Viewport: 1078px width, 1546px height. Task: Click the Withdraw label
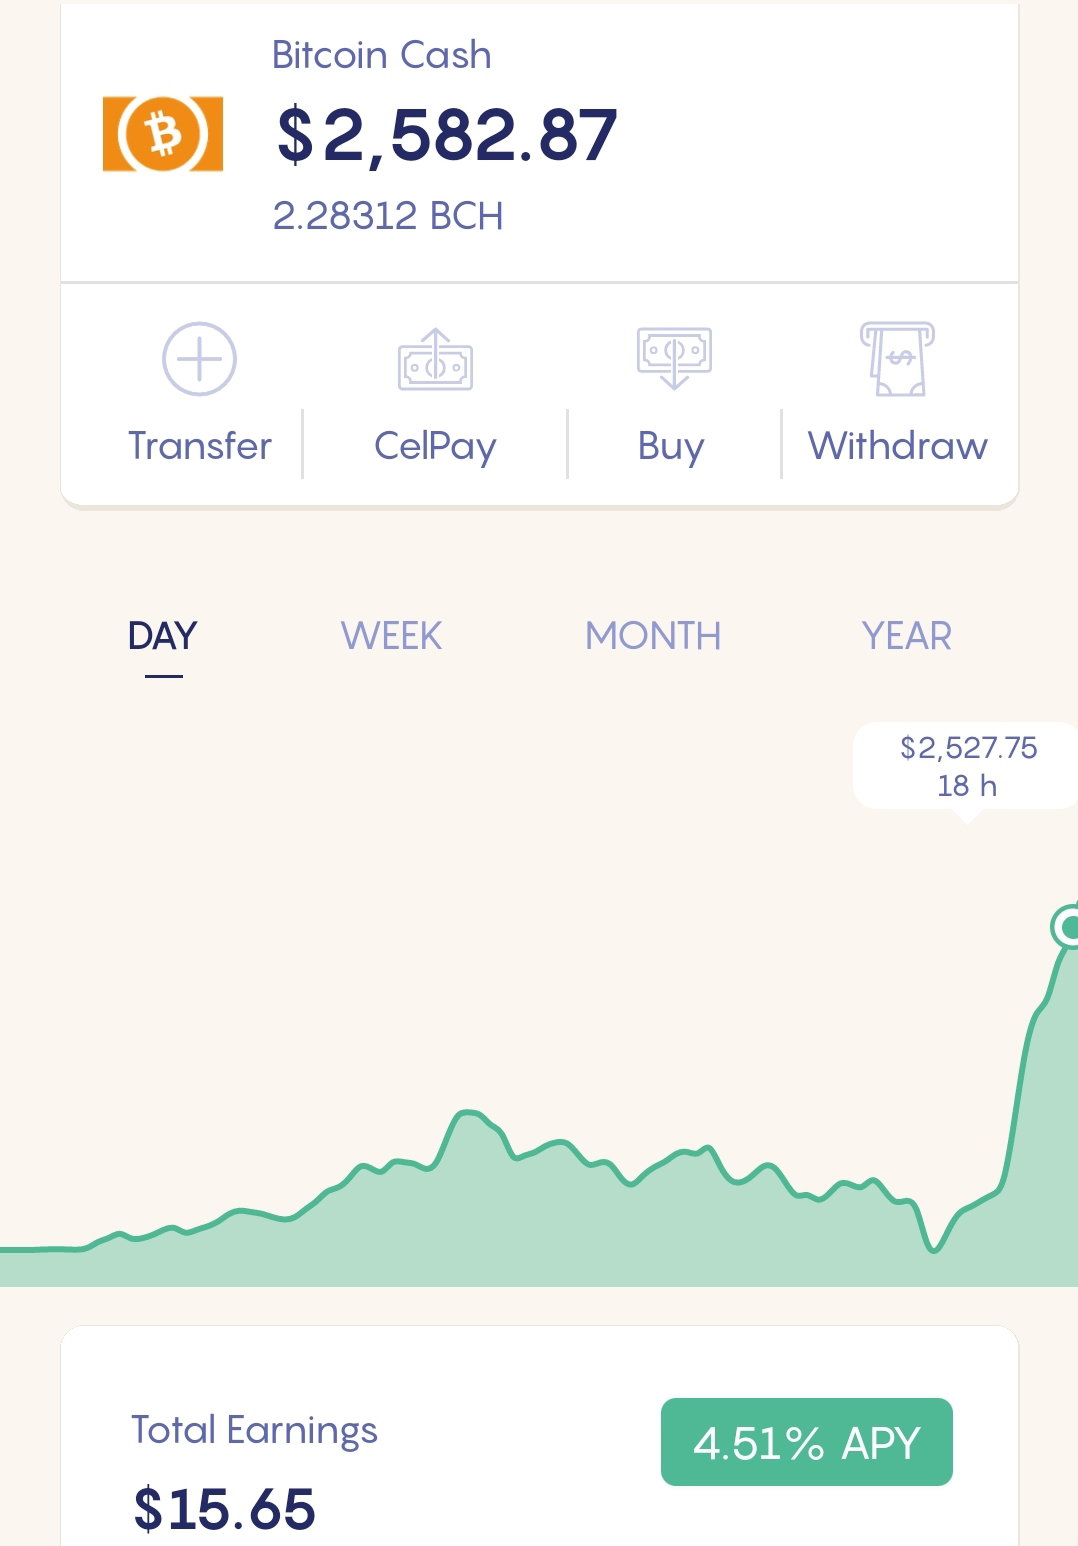click(898, 446)
